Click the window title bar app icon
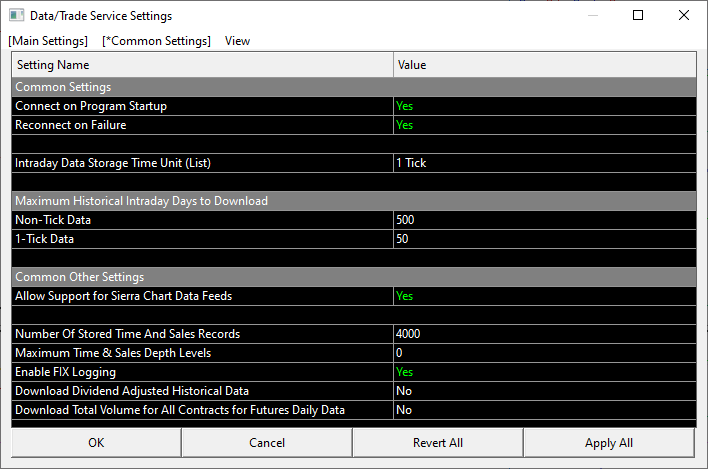Image resolution: width=708 pixels, height=469 pixels. coord(16,15)
